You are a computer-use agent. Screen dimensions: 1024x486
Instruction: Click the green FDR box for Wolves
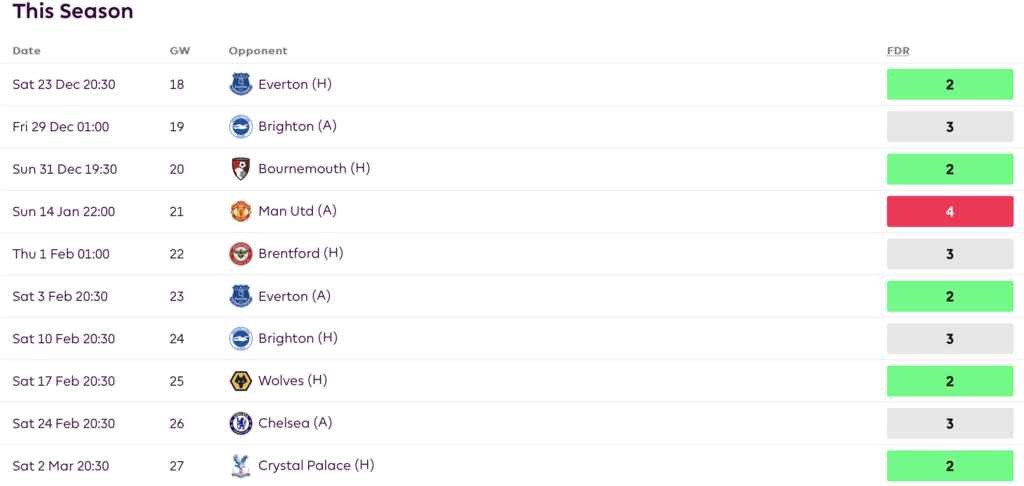(949, 381)
